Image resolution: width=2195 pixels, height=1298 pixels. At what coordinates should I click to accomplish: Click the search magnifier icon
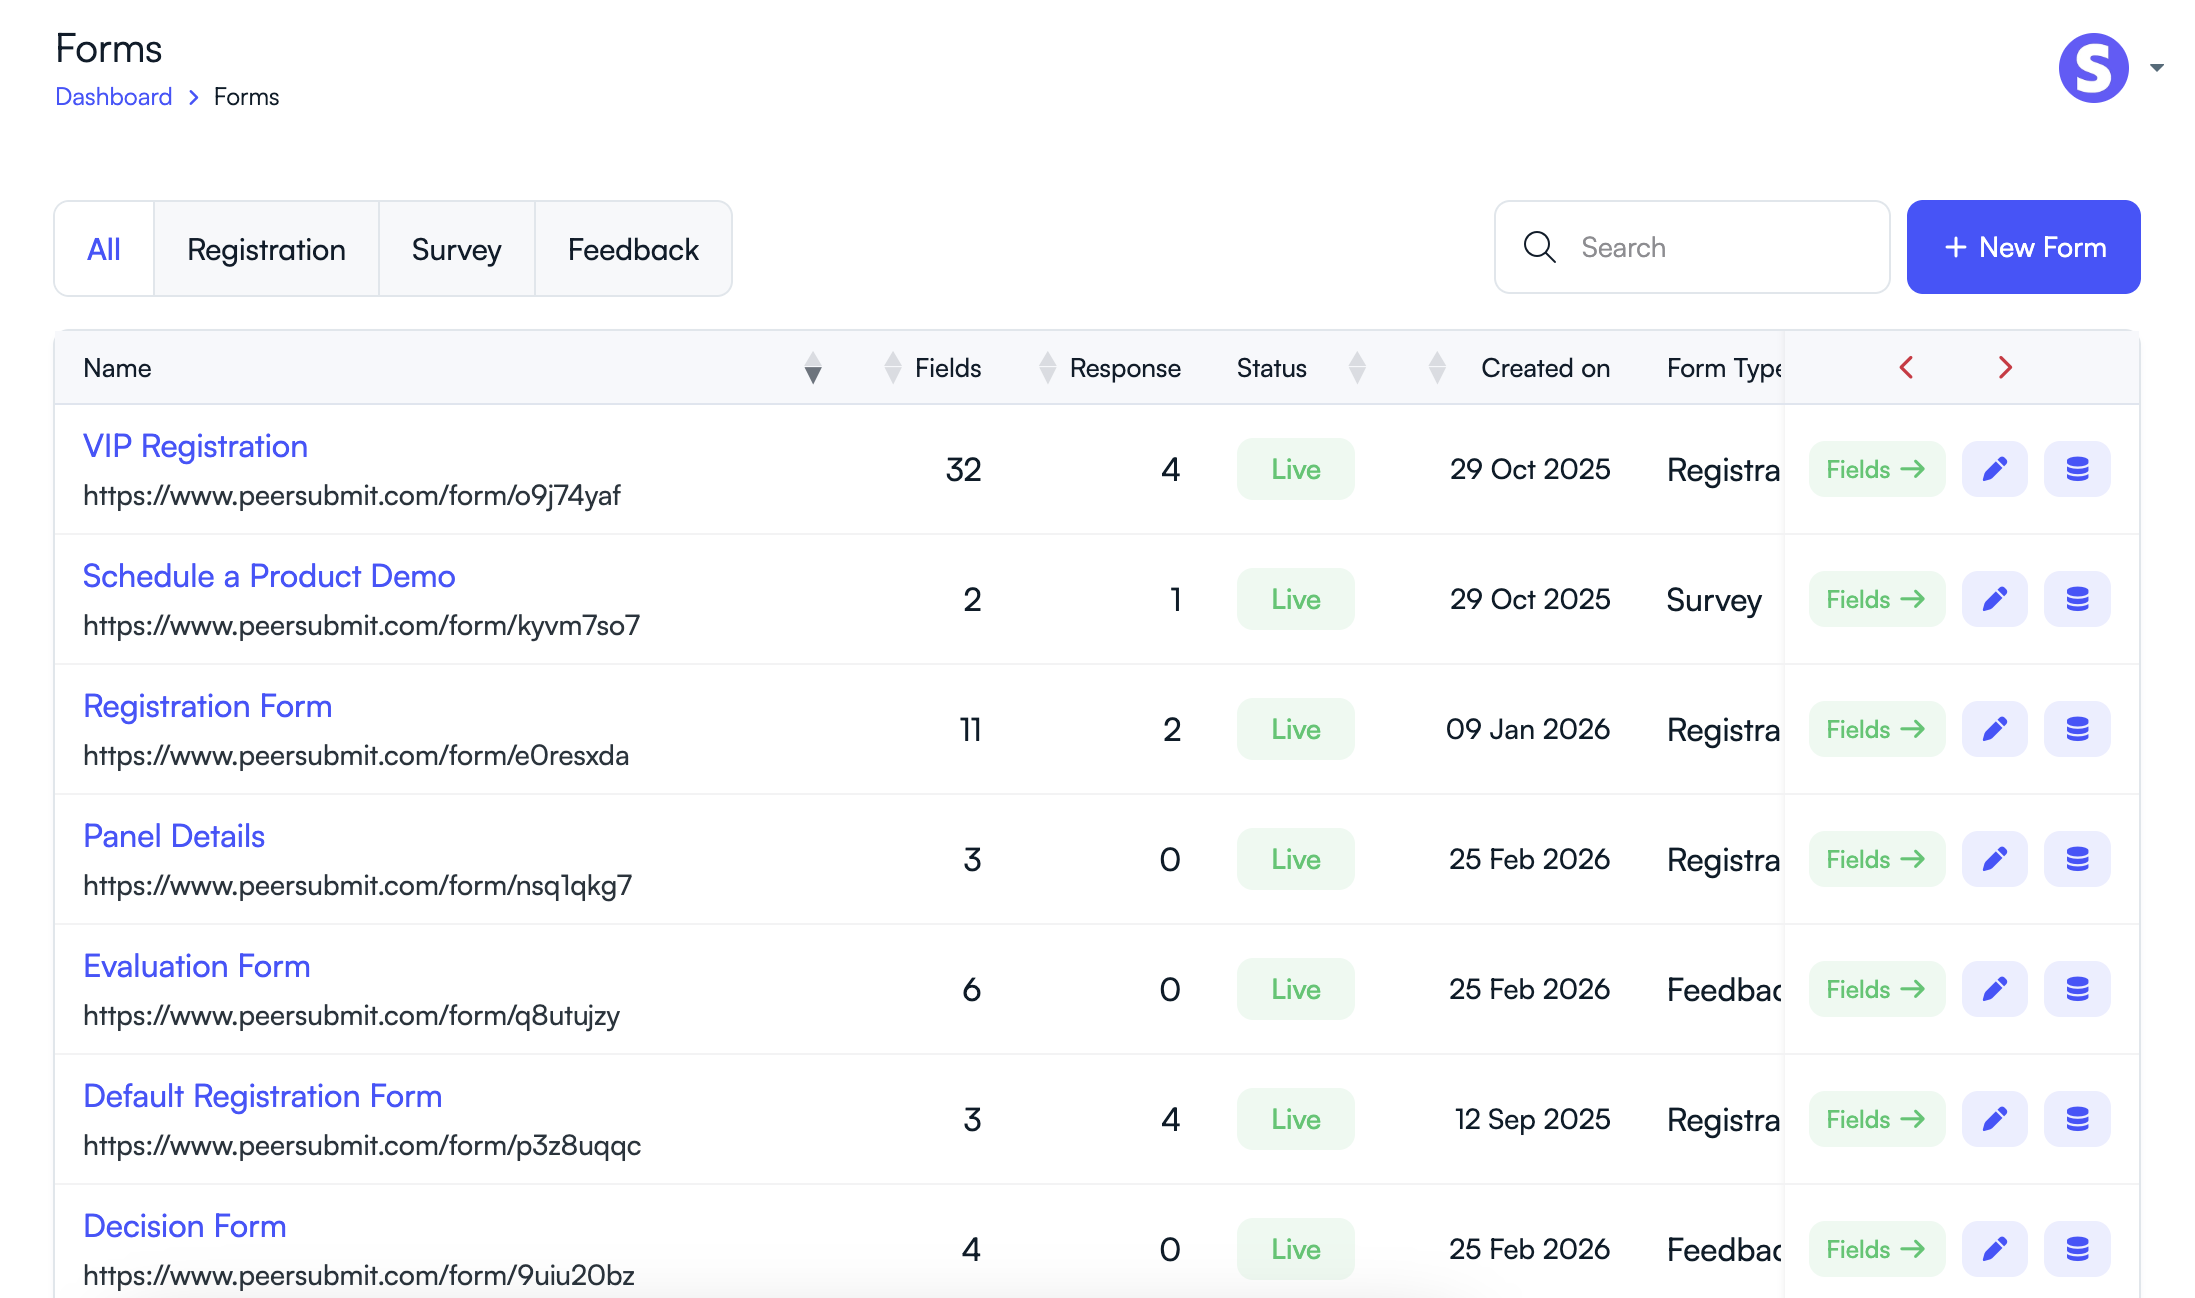click(1540, 247)
